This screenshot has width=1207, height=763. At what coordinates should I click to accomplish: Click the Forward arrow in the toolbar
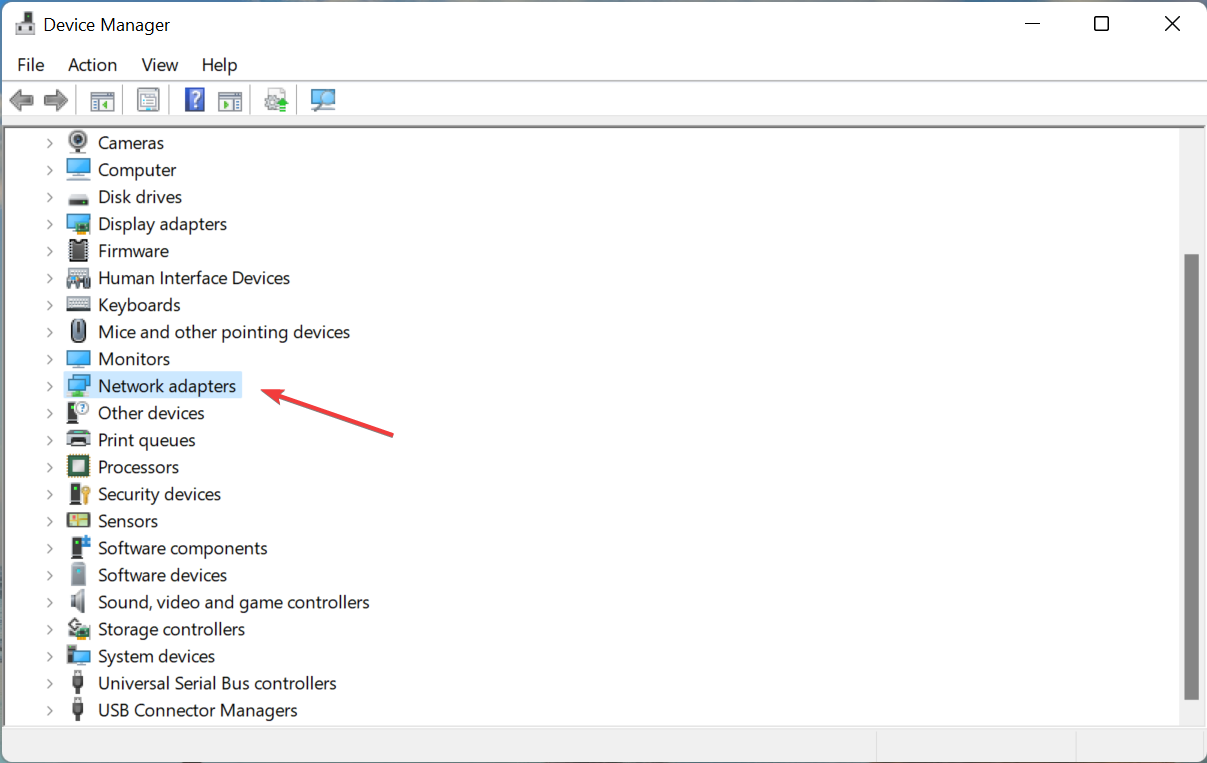click(56, 100)
